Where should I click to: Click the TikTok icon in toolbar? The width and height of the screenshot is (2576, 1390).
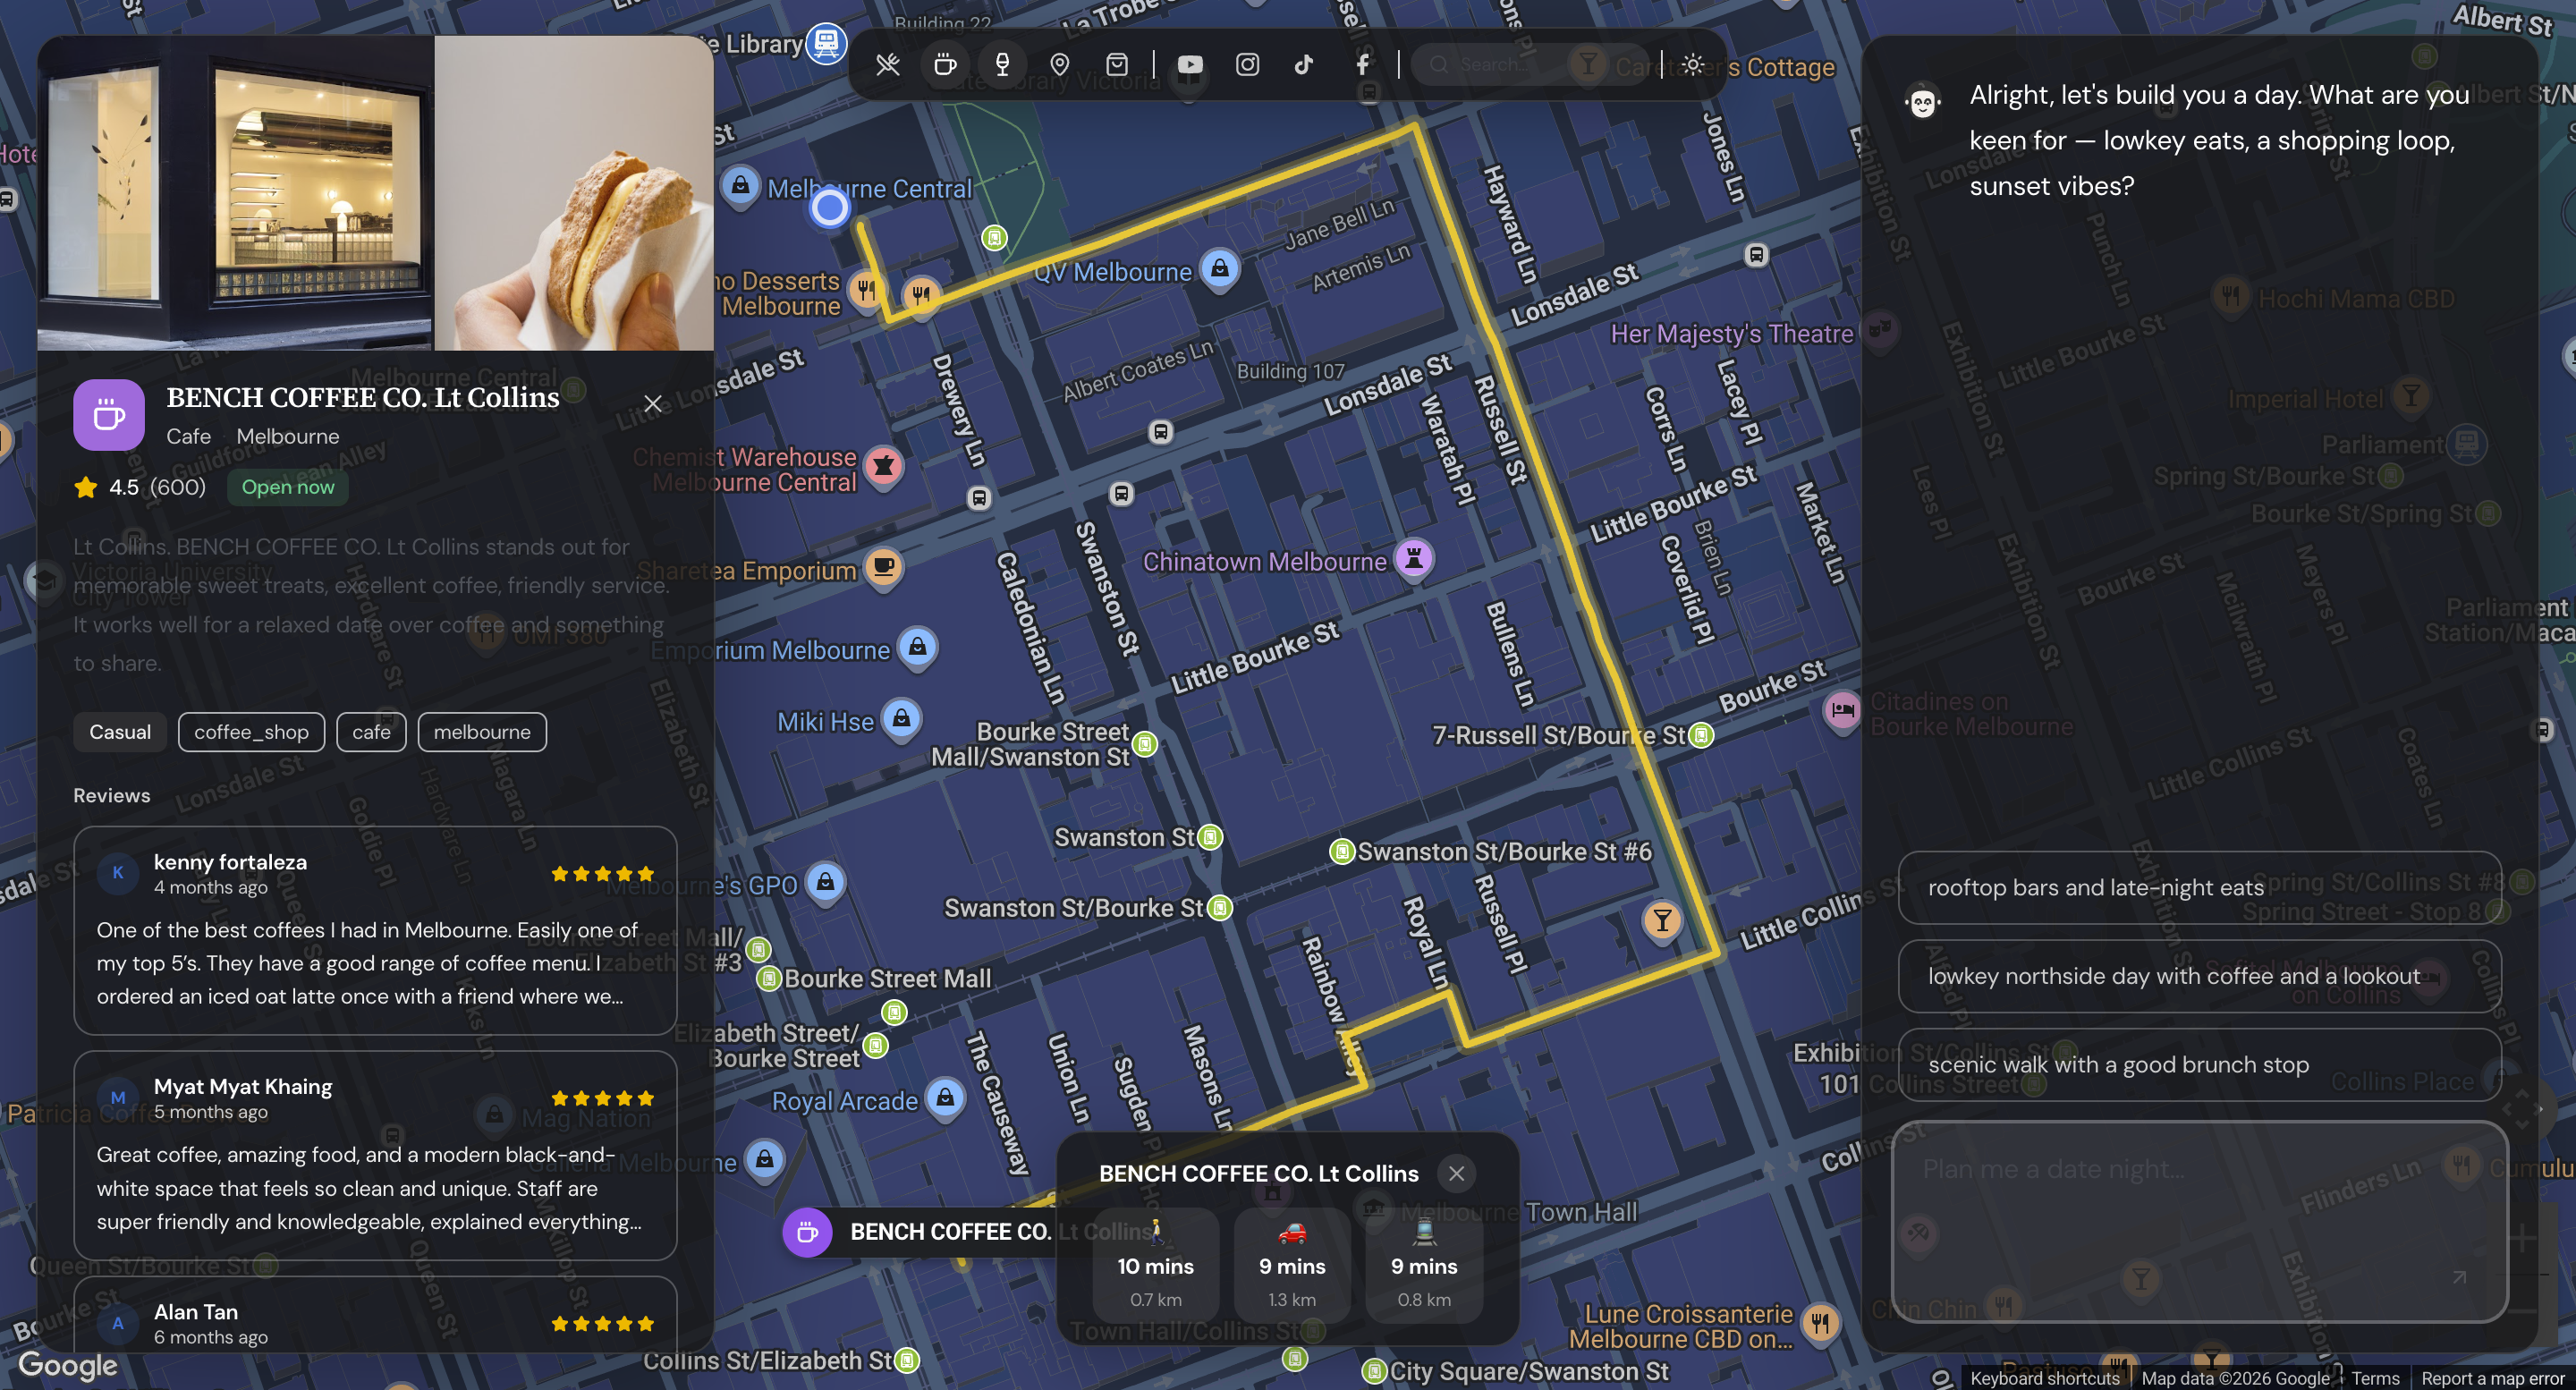1304,65
